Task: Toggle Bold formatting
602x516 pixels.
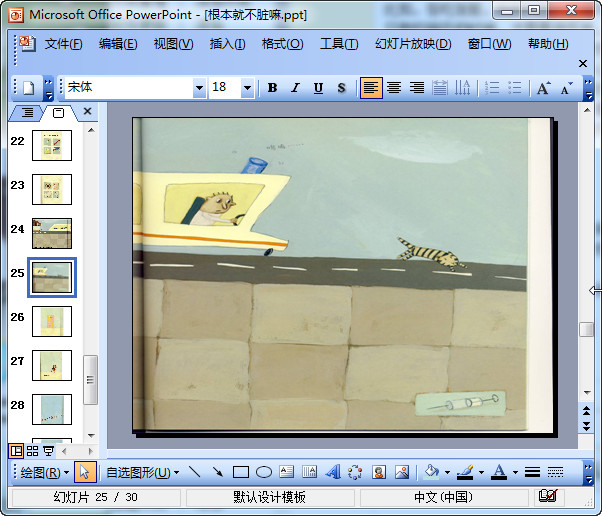Action: [x=272, y=88]
